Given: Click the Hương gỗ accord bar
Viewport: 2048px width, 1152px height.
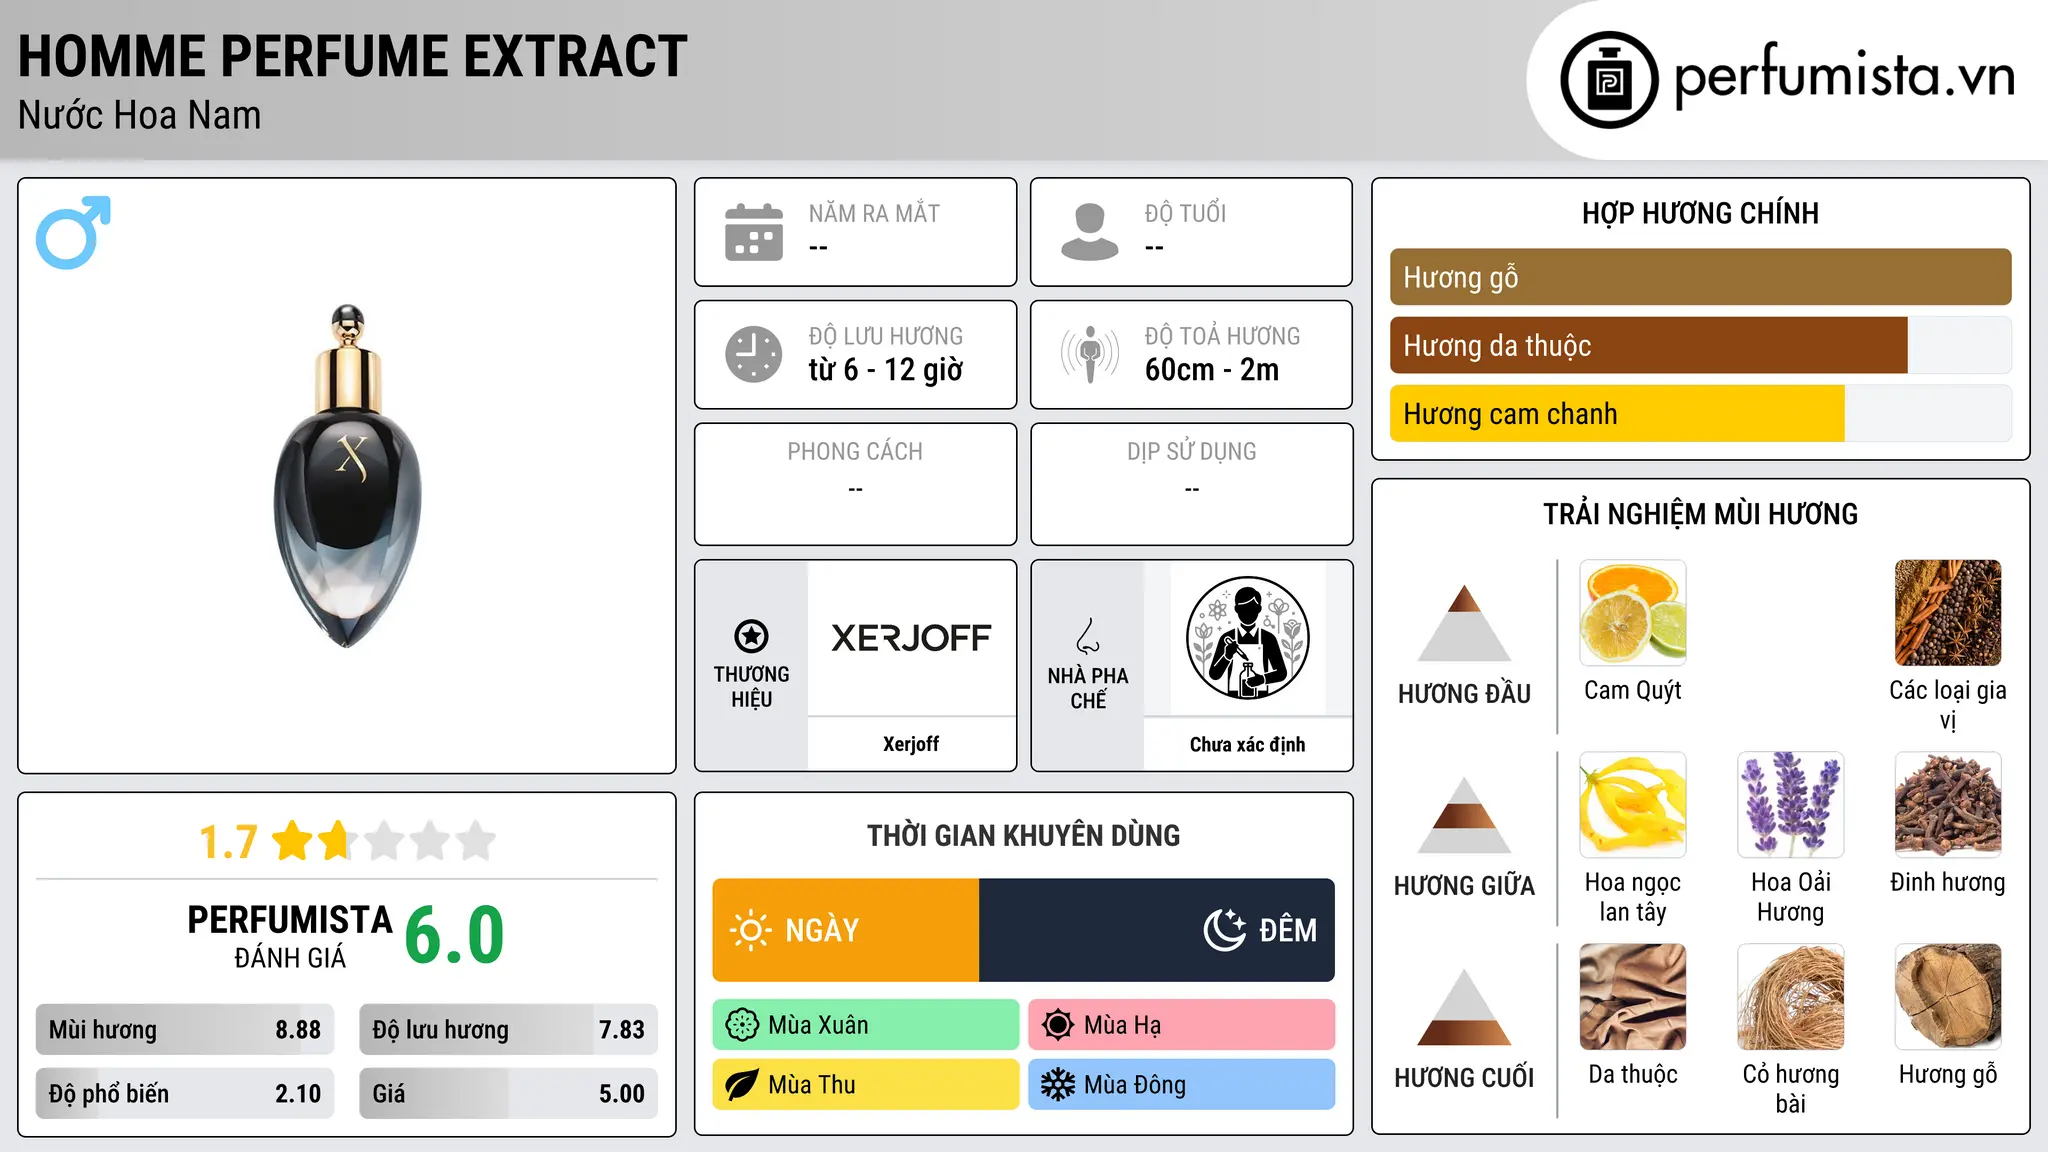Looking at the screenshot, I should [1700, 277].
